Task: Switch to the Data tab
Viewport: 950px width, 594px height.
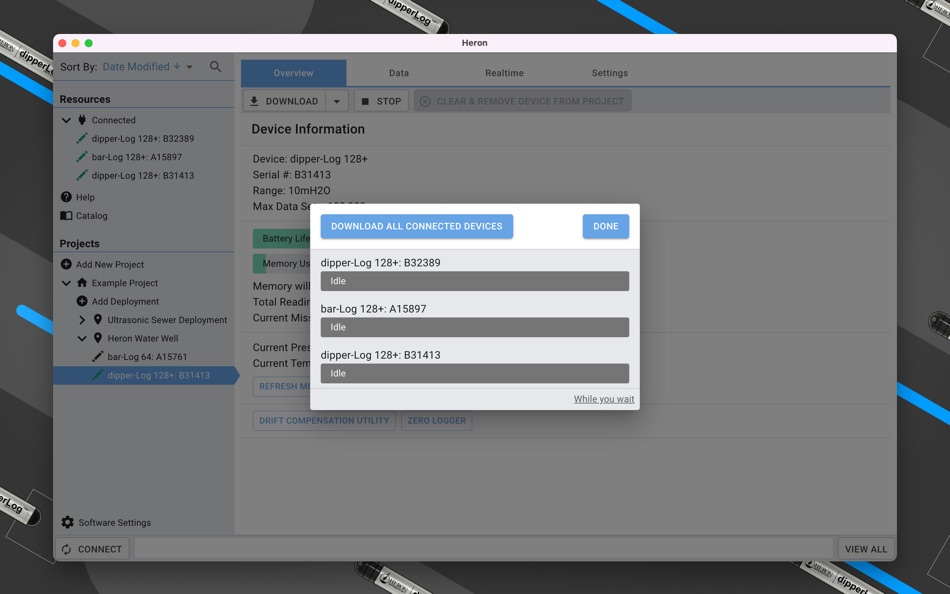Action: point(399,73)
